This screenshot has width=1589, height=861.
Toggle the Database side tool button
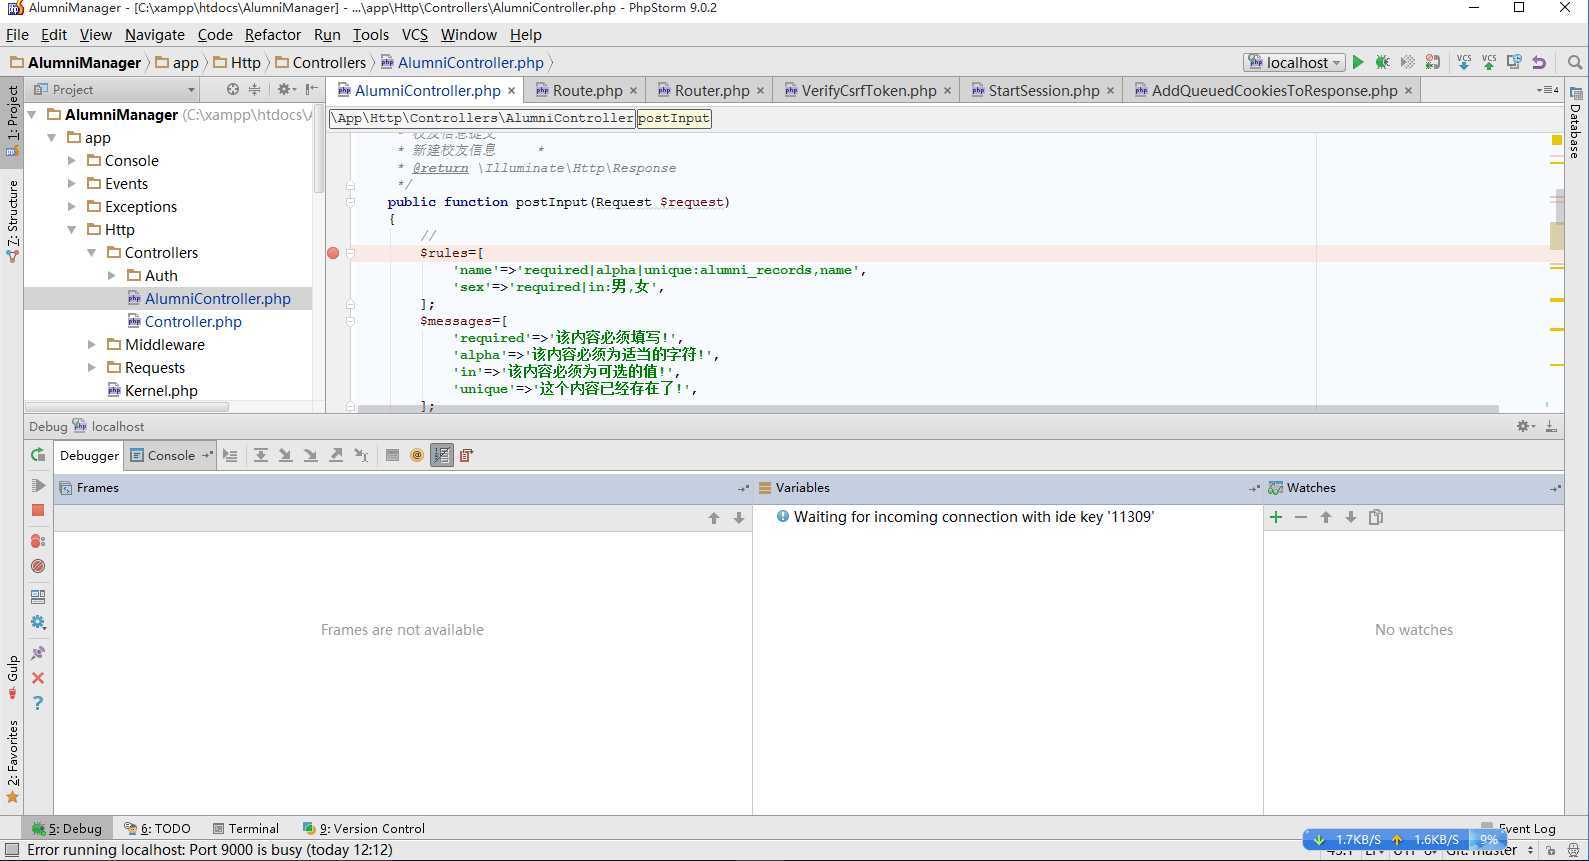tap(1575, 123)
